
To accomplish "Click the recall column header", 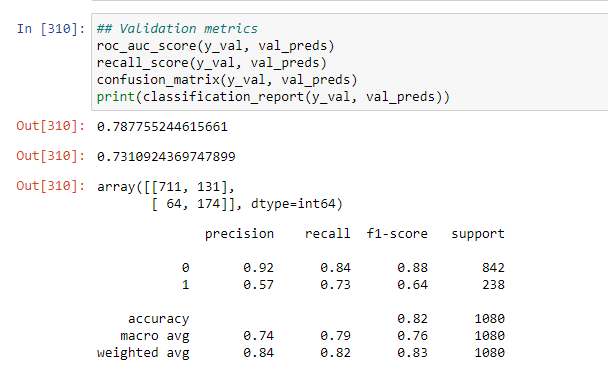I will tap(327, 234).
